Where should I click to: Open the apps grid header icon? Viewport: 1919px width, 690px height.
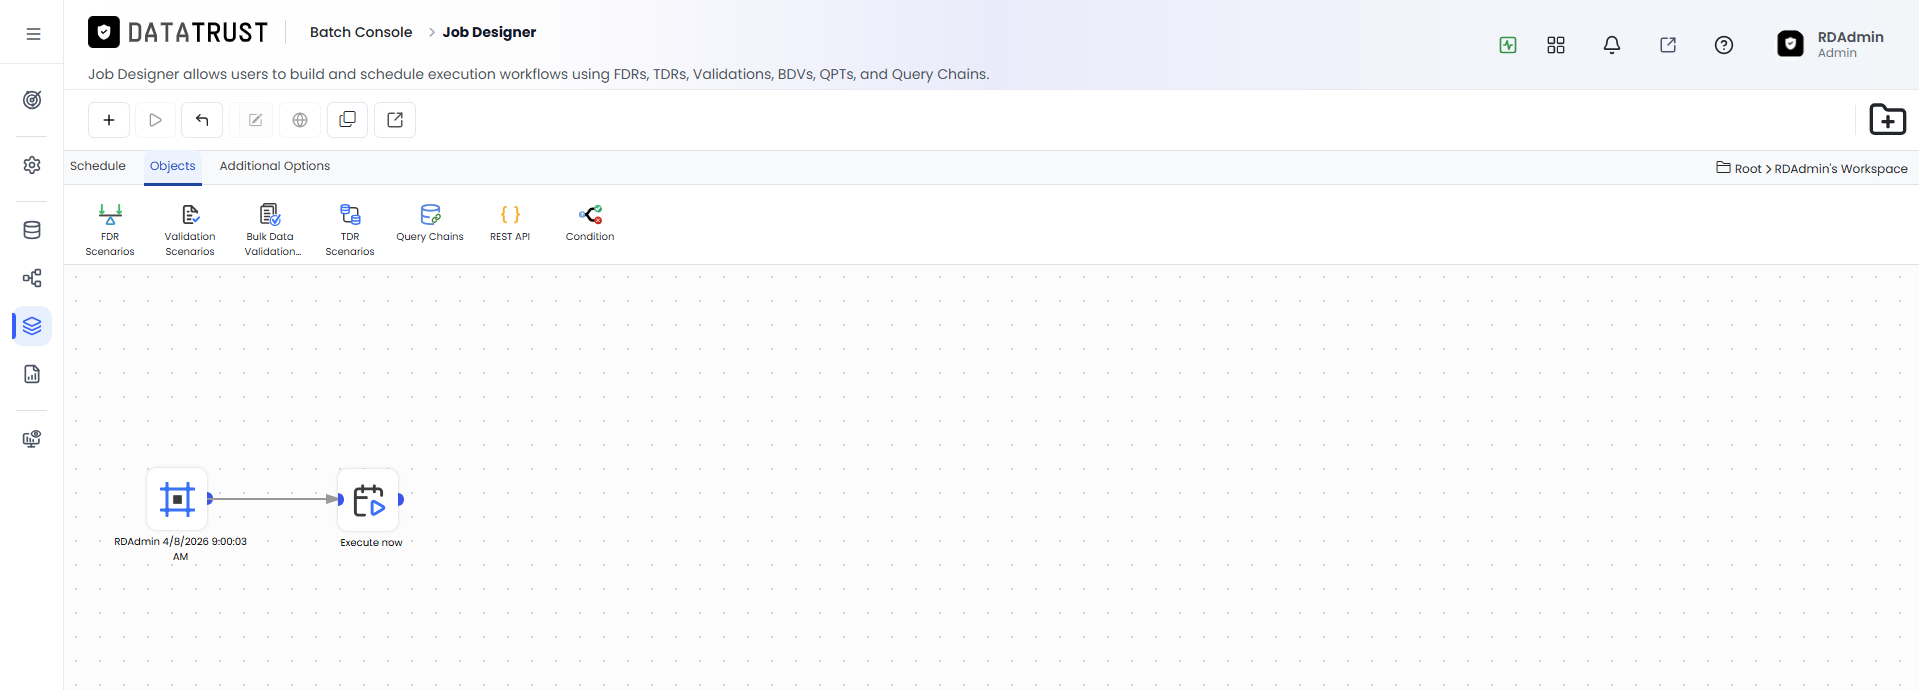click(x=1556, y=45)
